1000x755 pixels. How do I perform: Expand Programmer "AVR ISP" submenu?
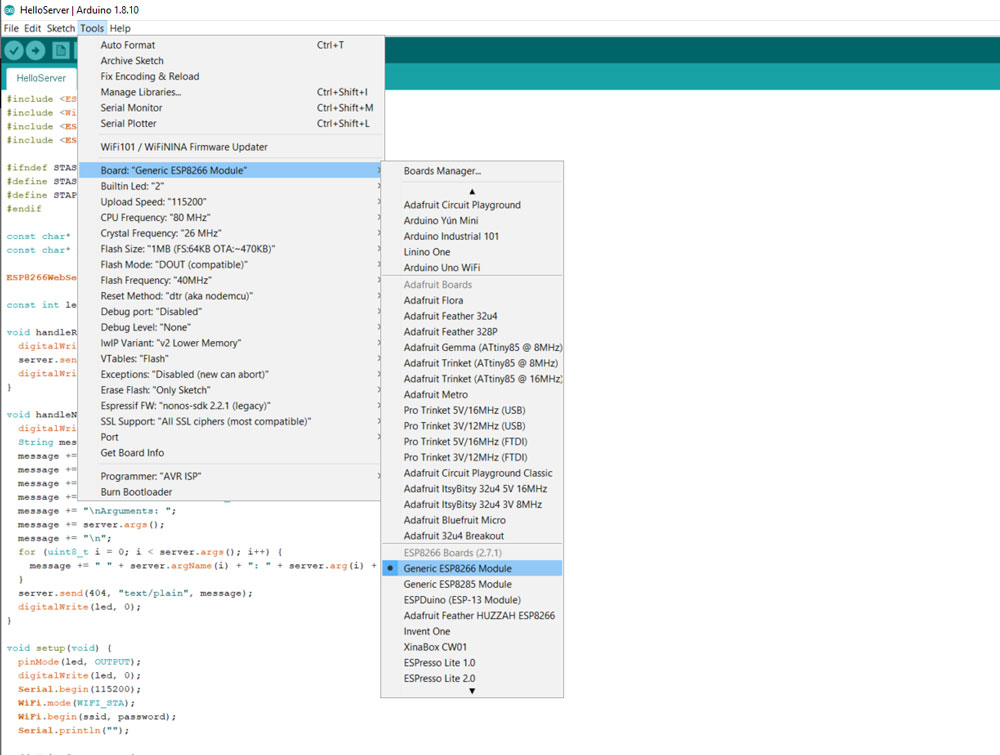click(x=231, y=476)
